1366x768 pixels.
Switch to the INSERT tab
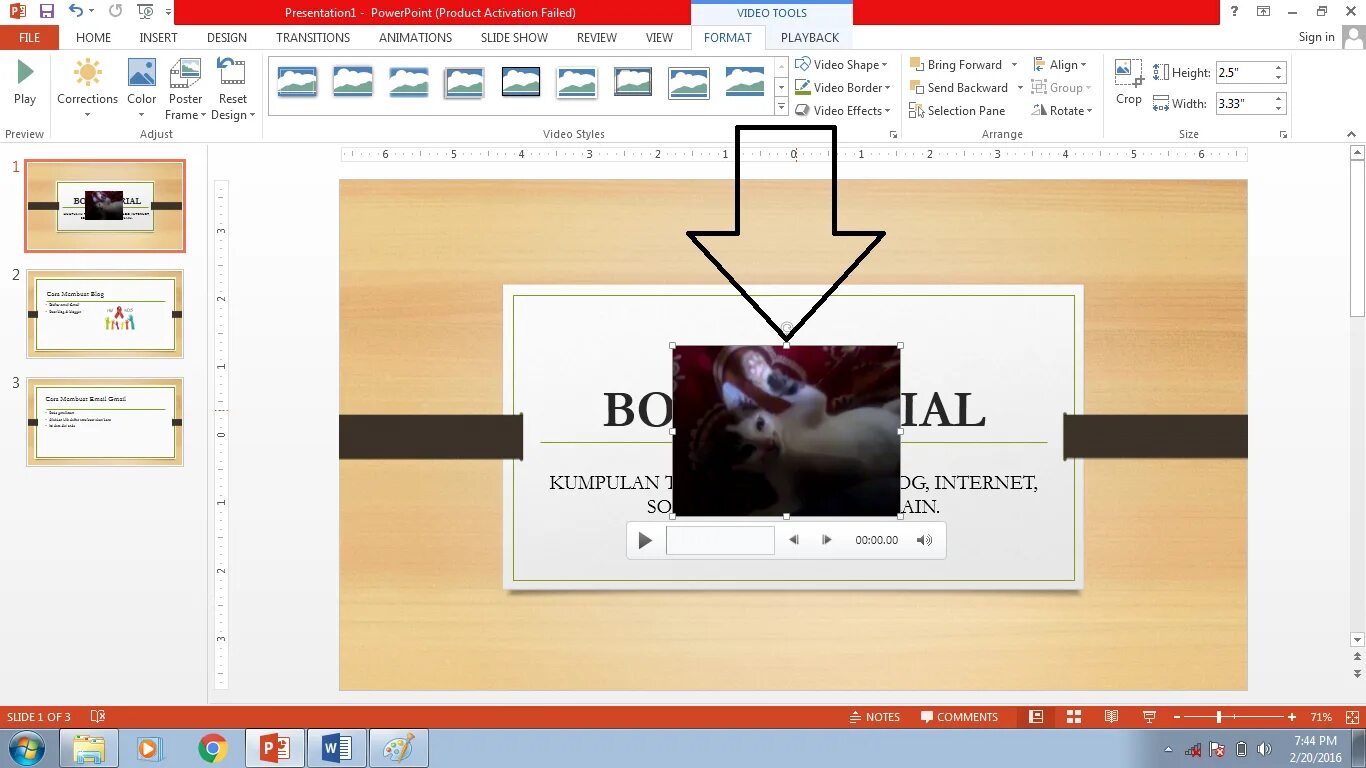[158, 37]
